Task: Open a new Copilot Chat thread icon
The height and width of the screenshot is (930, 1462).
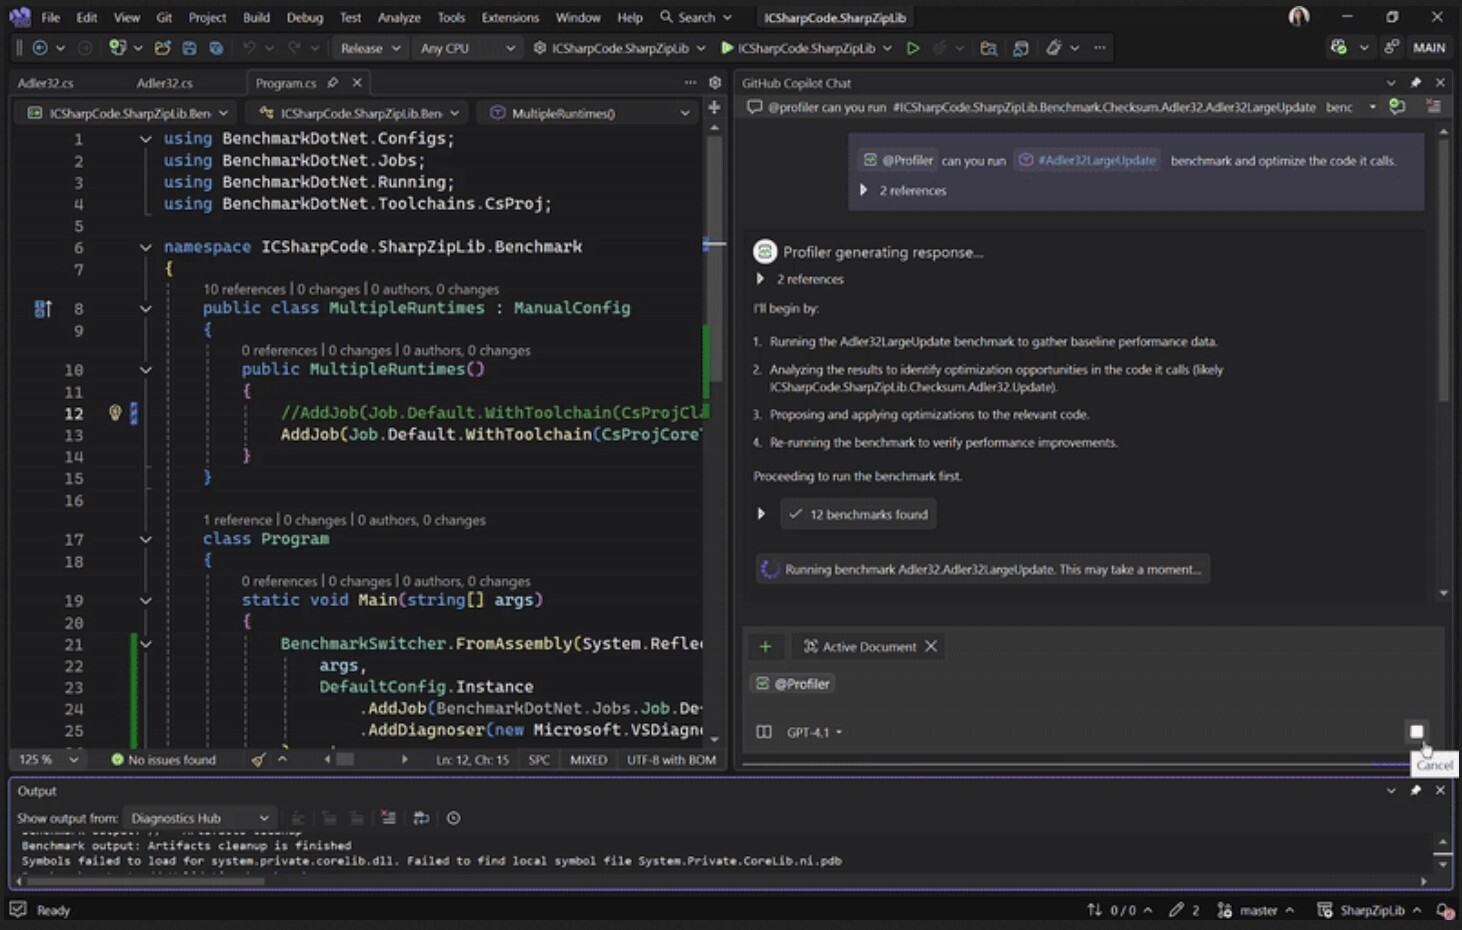Action: tap(1397, 107)
